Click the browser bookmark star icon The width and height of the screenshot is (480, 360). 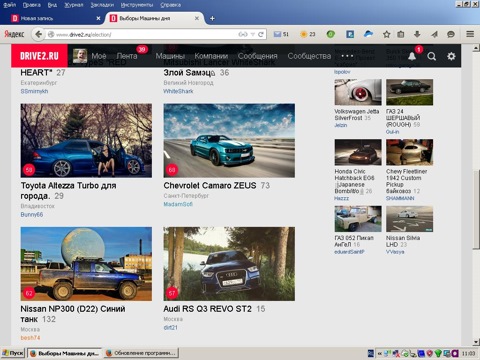click(x=386, y=34)
